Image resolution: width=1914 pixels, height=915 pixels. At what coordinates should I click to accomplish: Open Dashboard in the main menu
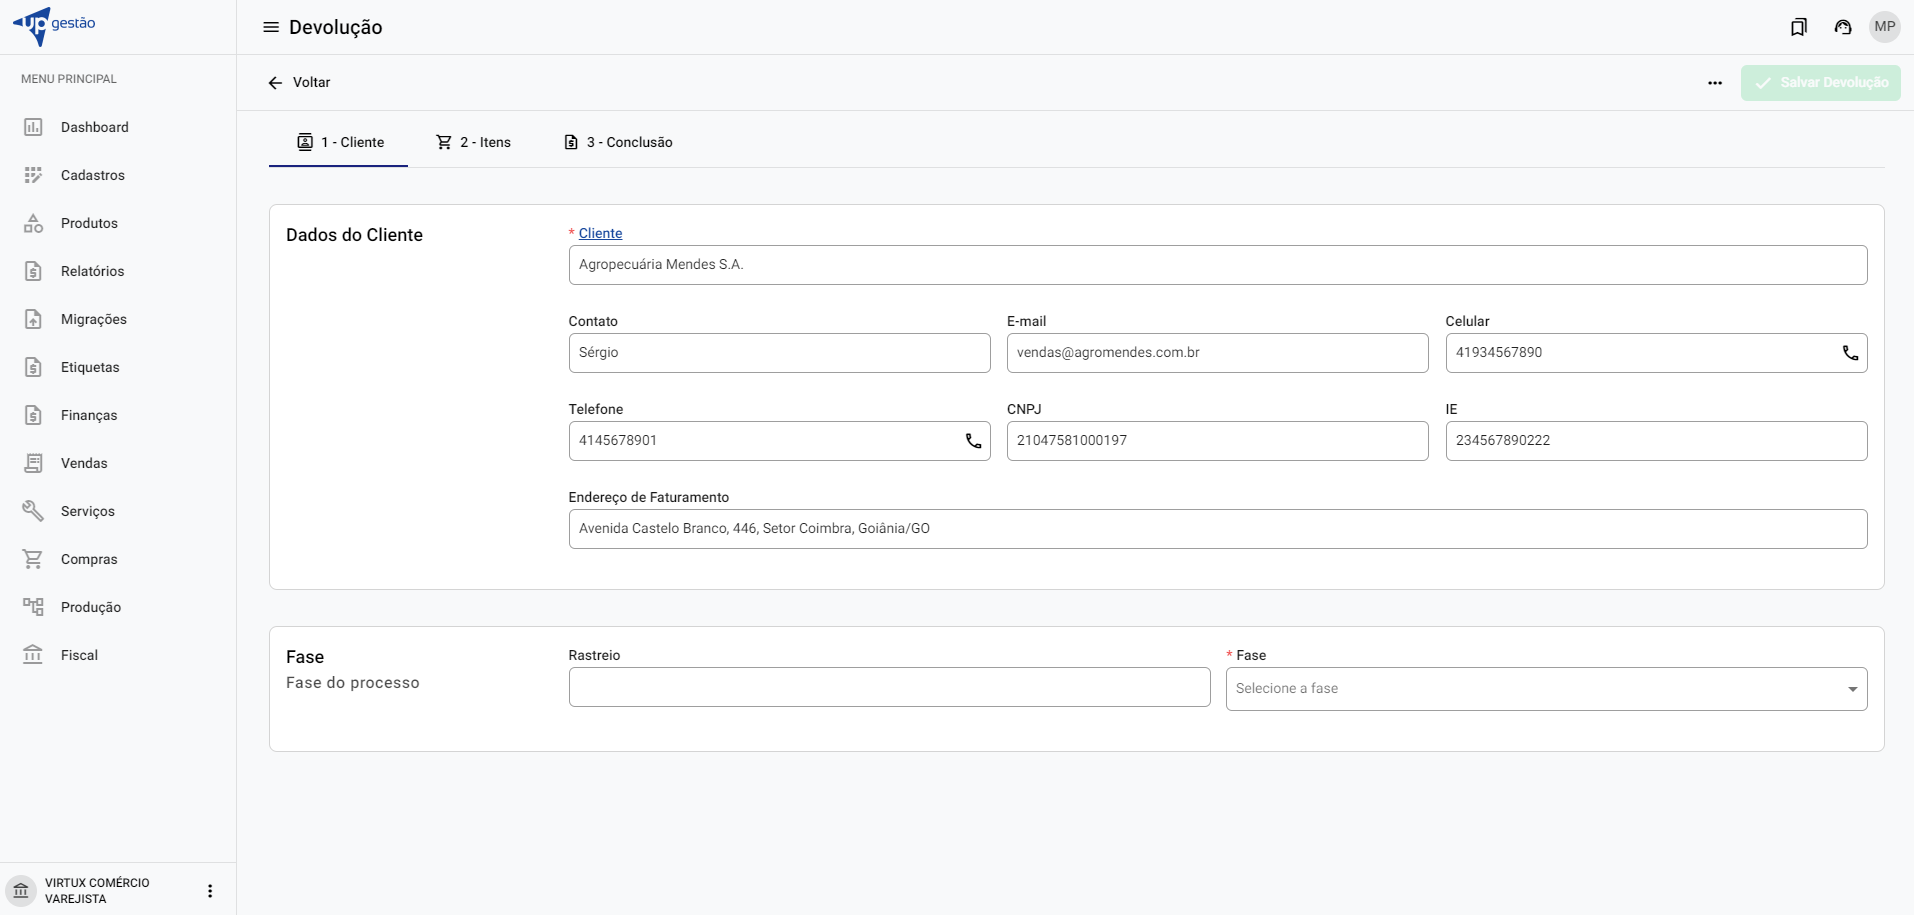[94, 127]
